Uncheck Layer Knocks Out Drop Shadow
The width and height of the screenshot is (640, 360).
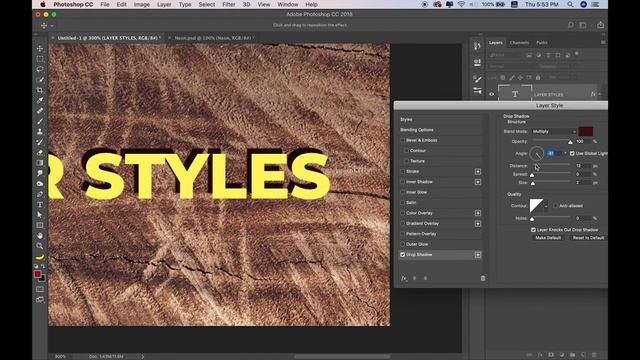(533, 230)
